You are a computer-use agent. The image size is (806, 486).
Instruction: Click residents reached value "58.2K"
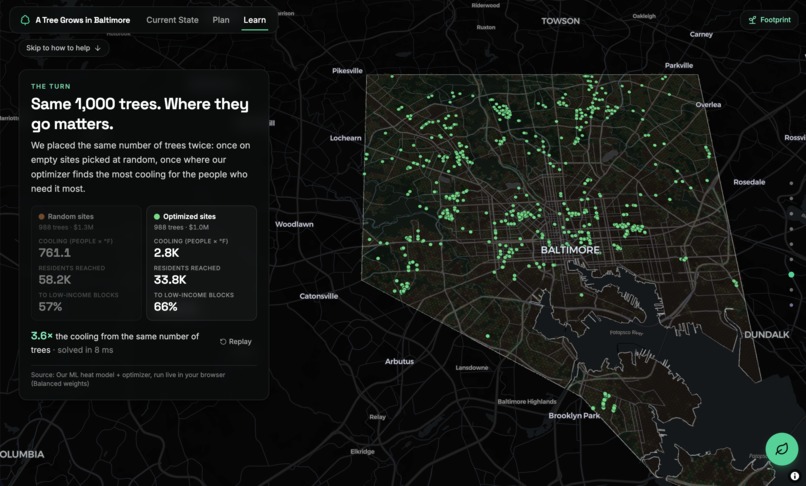[55, 280]
